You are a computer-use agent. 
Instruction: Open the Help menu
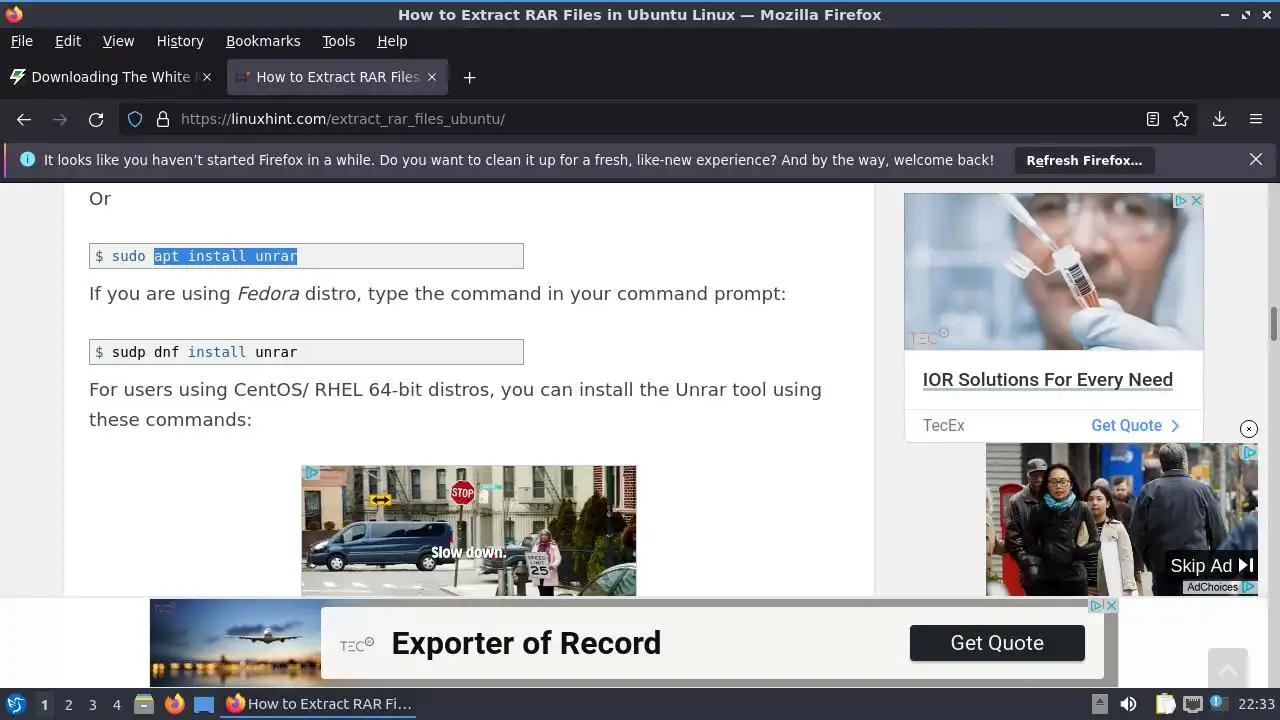point(392,41)
